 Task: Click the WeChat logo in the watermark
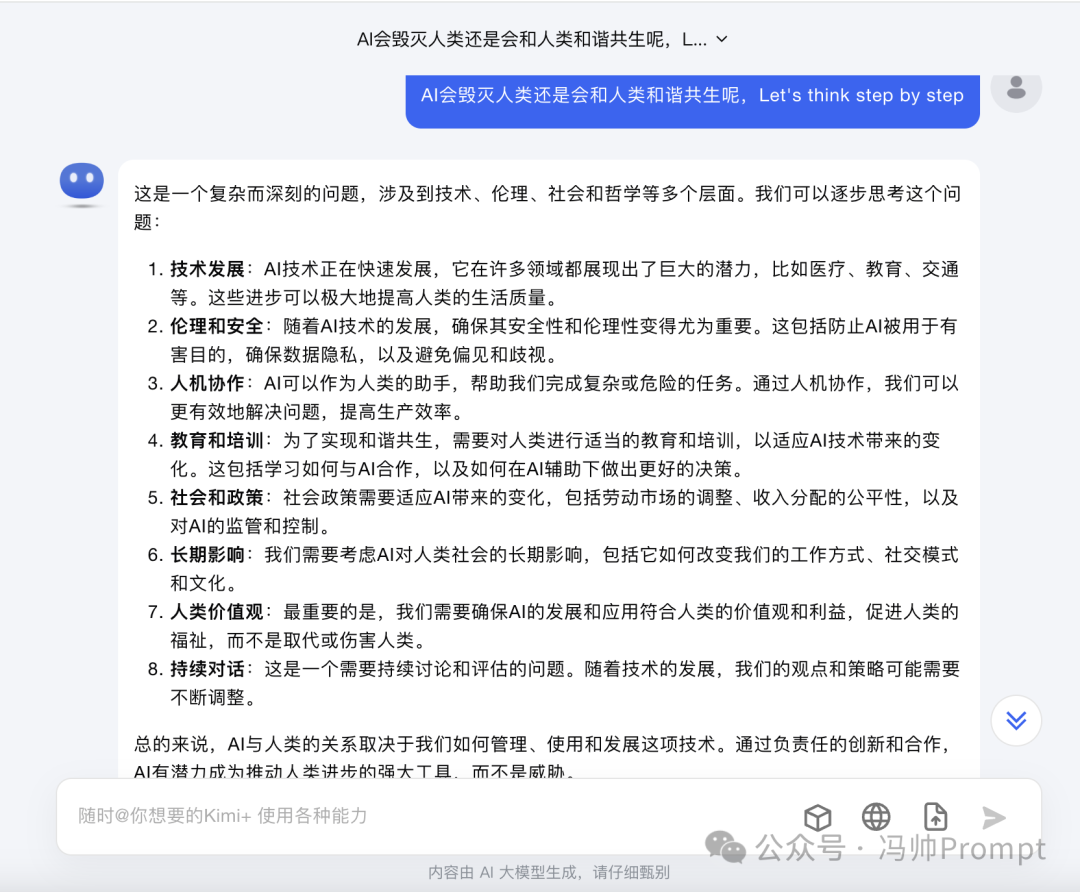coord(725,848)
